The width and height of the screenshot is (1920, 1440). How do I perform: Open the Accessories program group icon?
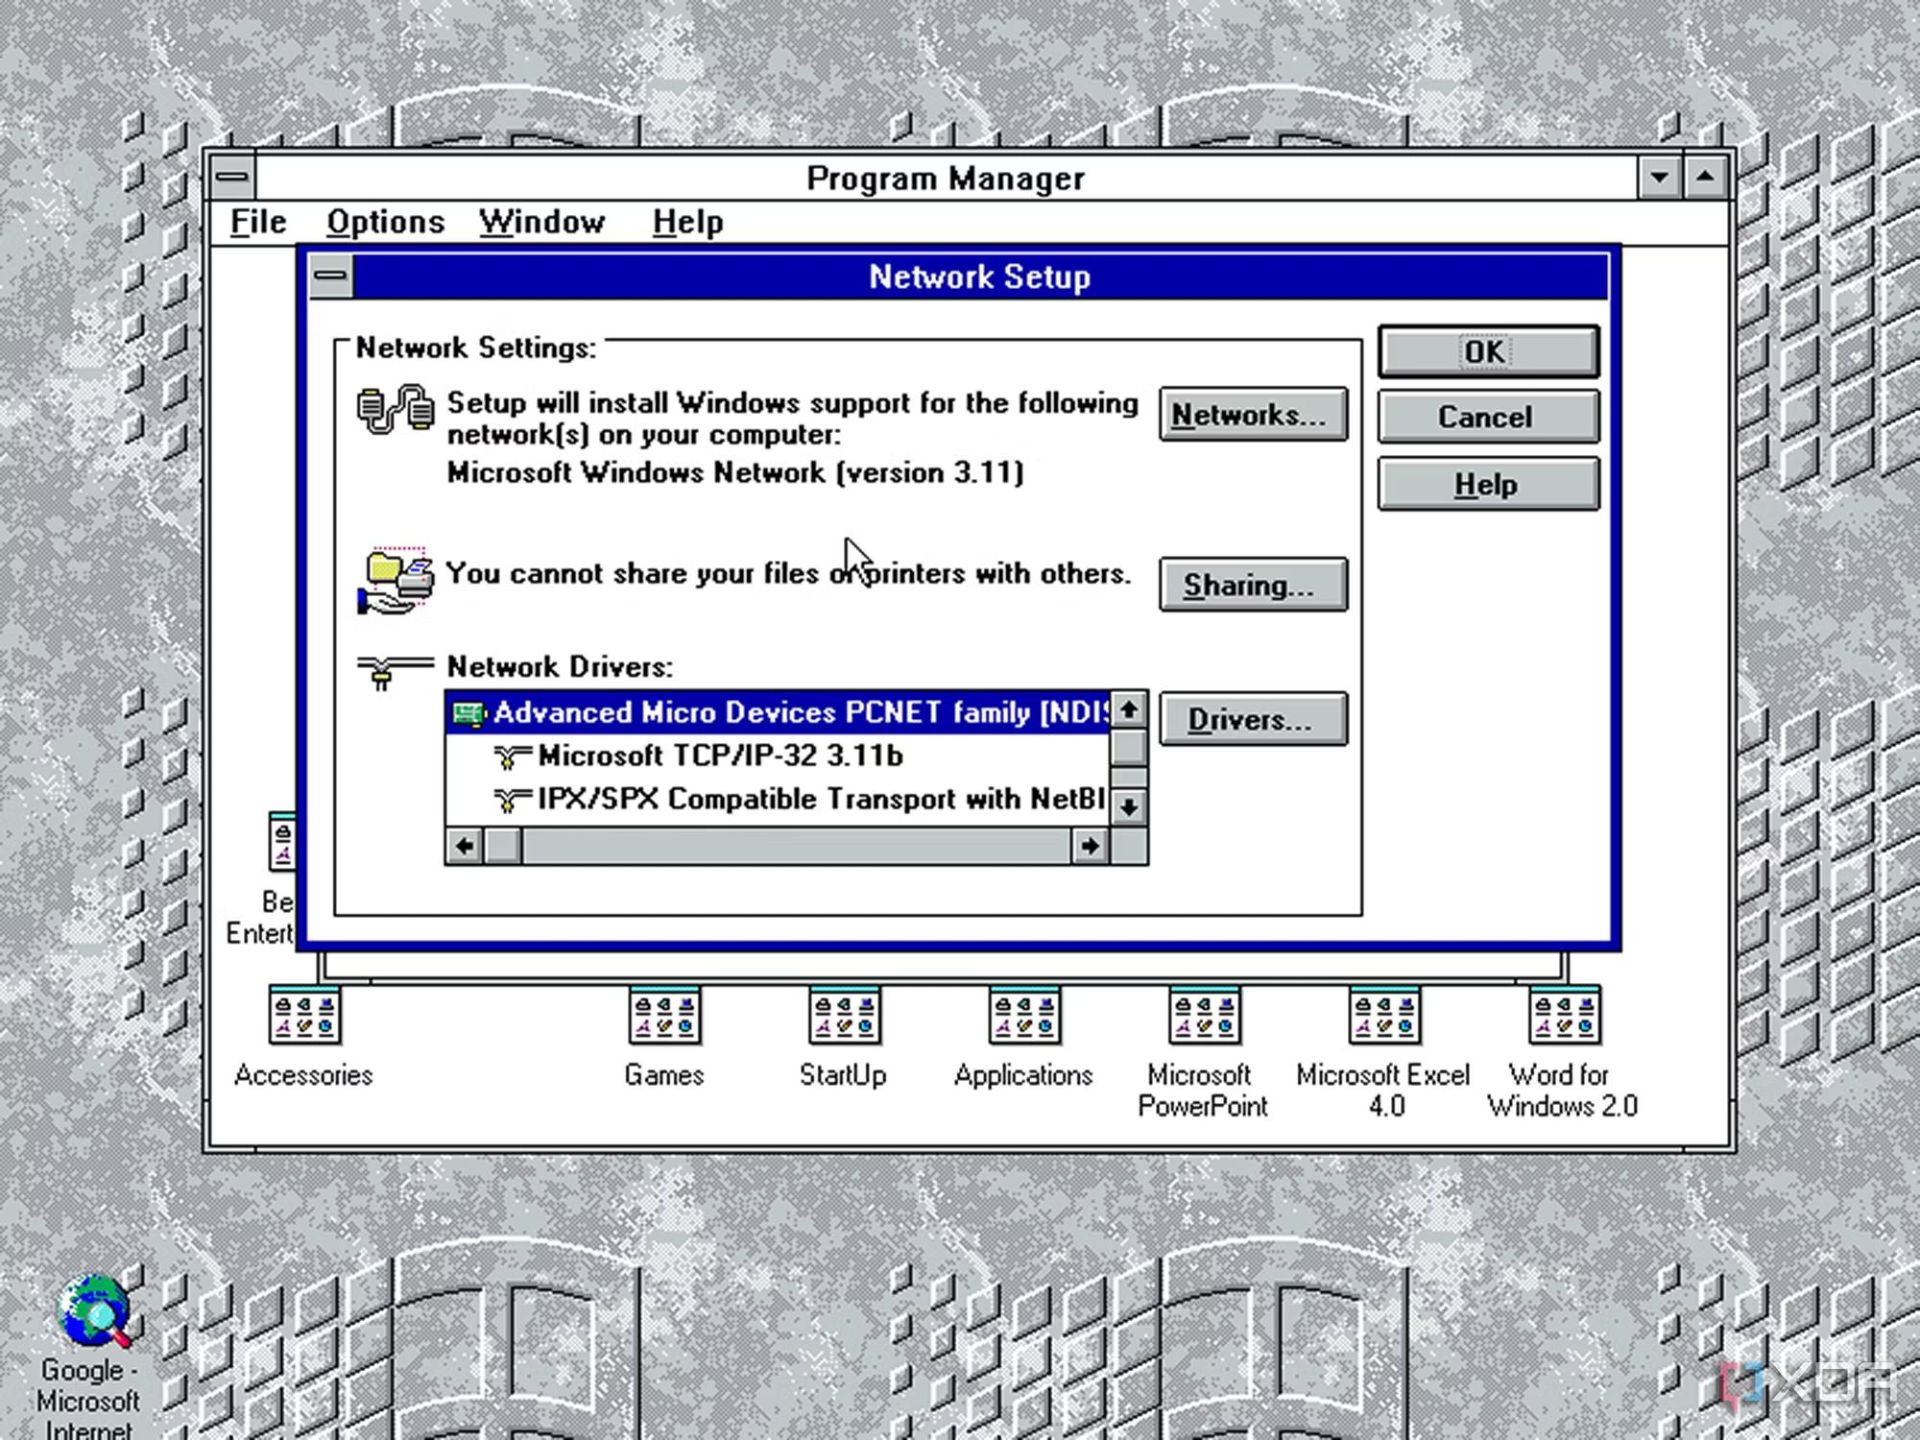point(304,1015)
